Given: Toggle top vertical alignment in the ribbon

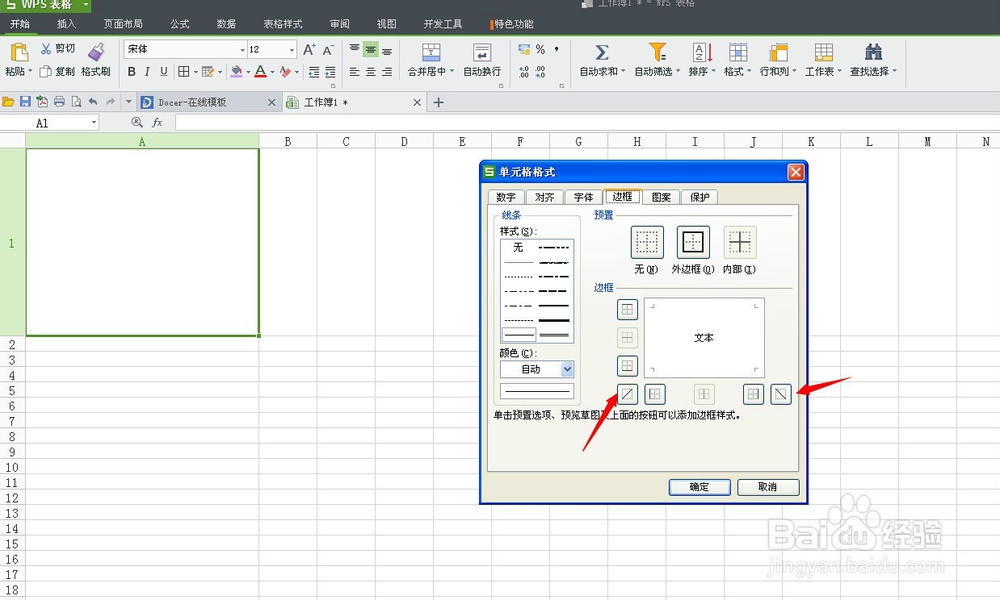Looking at the screenshot, I should click(x=355, y=50).
